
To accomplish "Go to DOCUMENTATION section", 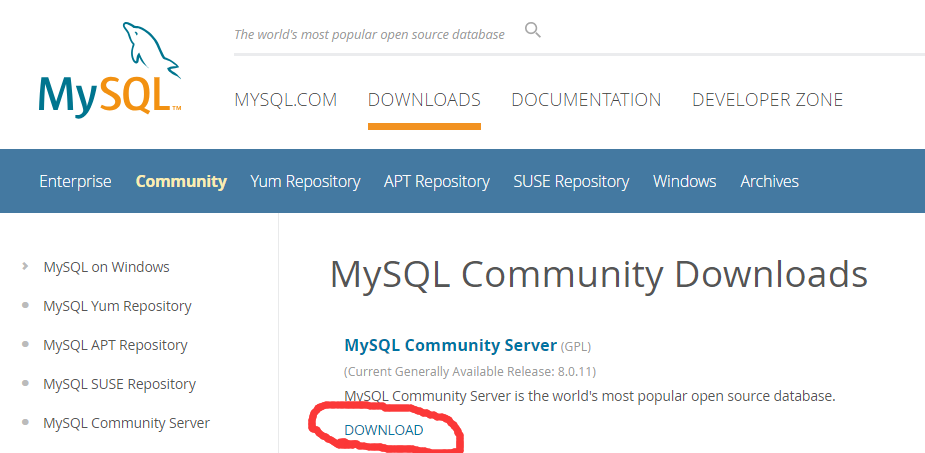I will (586, 100).
